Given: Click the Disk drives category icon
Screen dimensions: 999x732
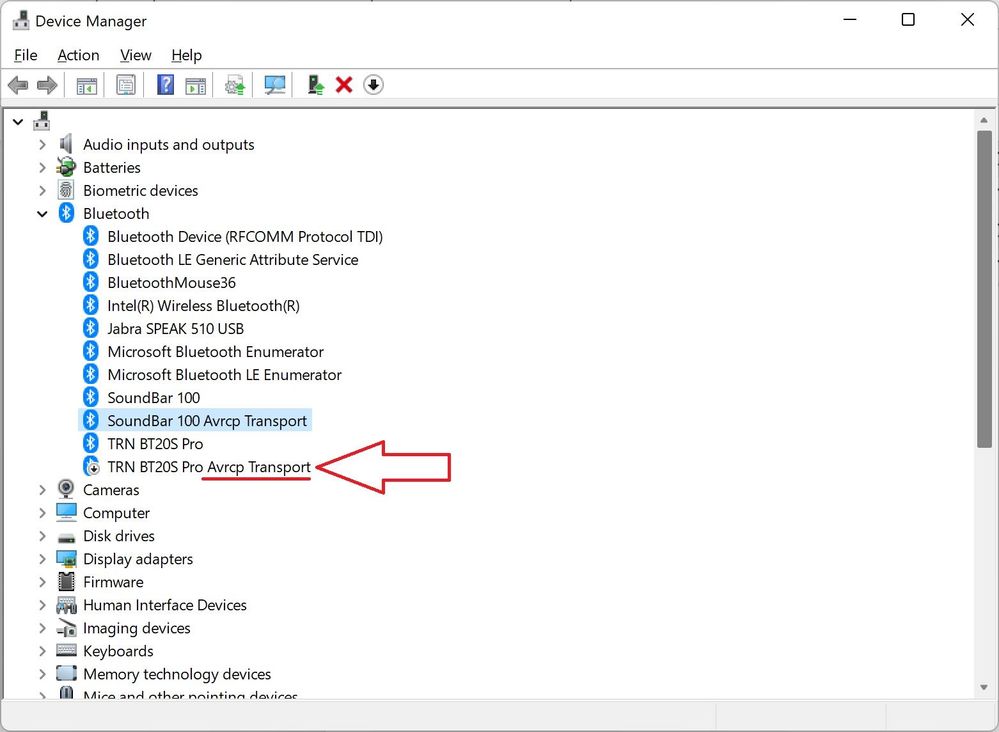Looking at the screenshot, I should [x=66, y=537].
